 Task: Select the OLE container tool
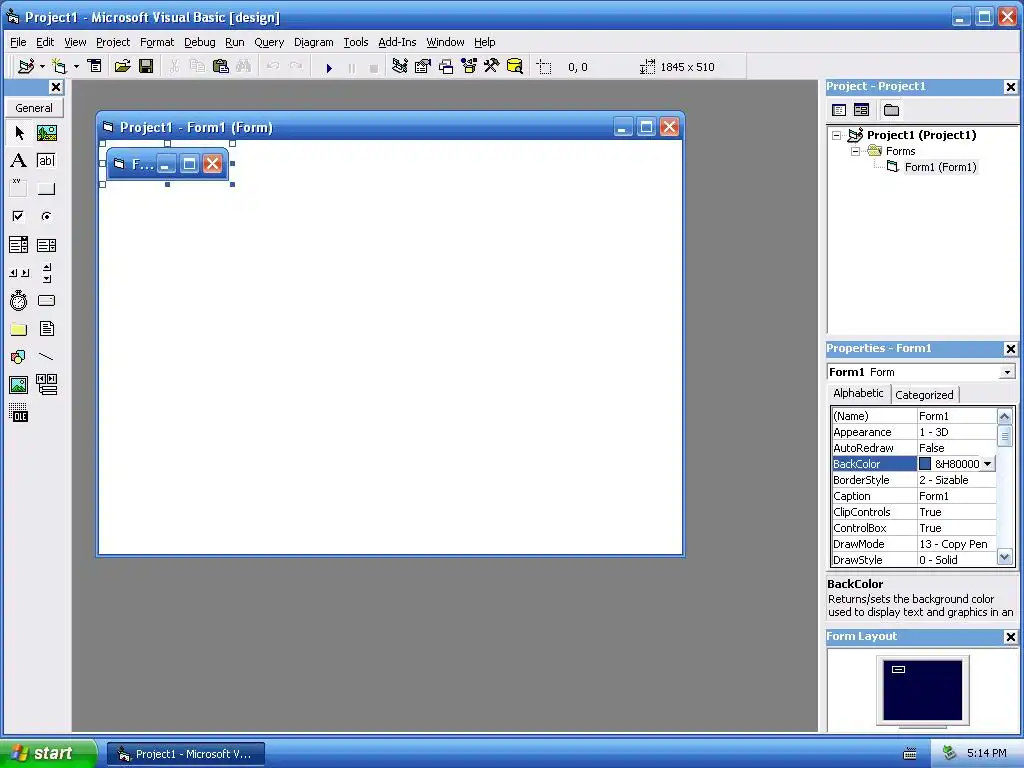(x=19, y=413)
